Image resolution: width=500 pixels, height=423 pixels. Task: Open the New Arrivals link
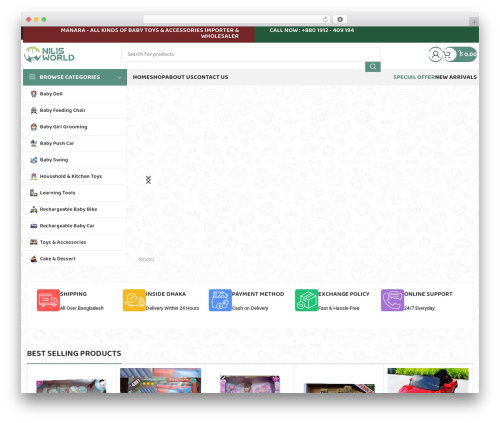coord(456,77)
